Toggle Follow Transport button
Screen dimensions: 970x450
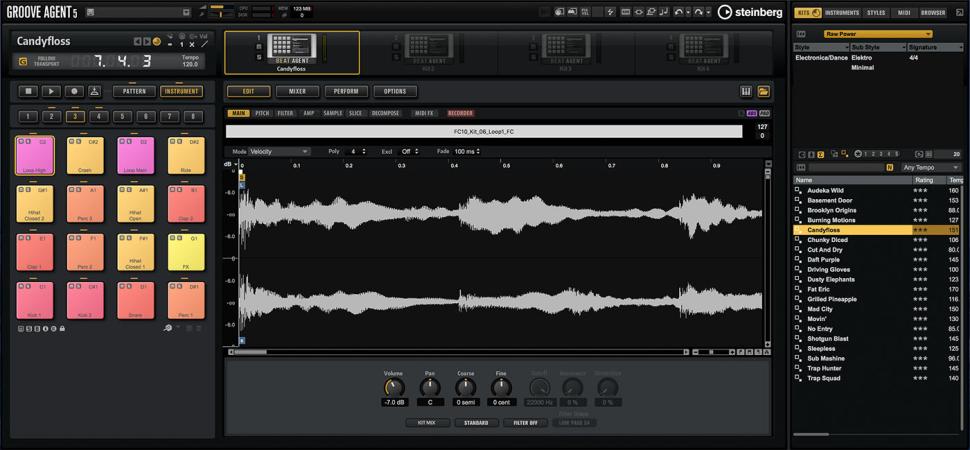coord(23,61)
